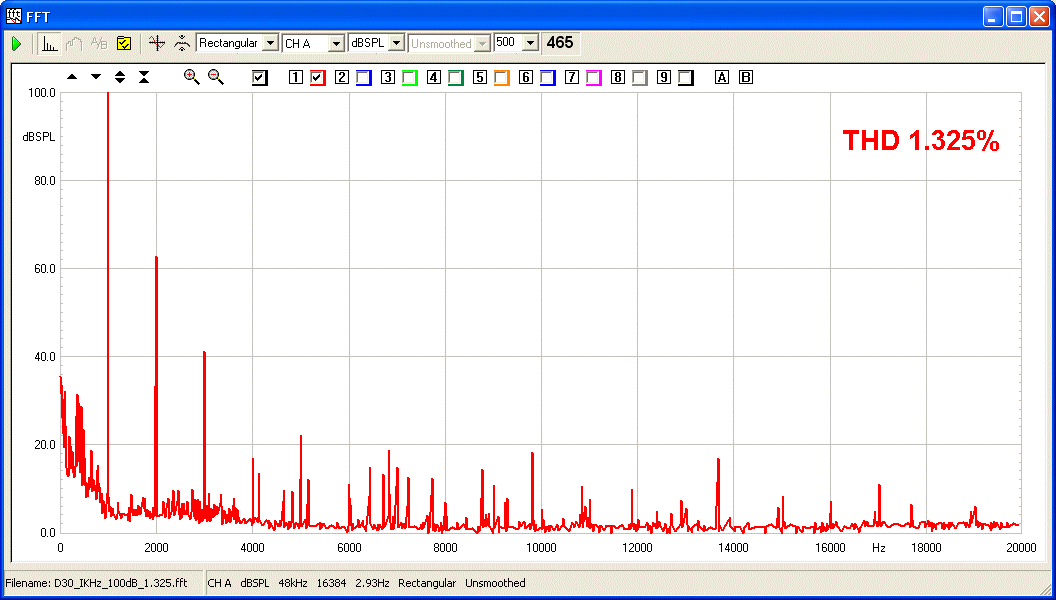Click the dBSPL axis label on the graph

pos(38,137)
